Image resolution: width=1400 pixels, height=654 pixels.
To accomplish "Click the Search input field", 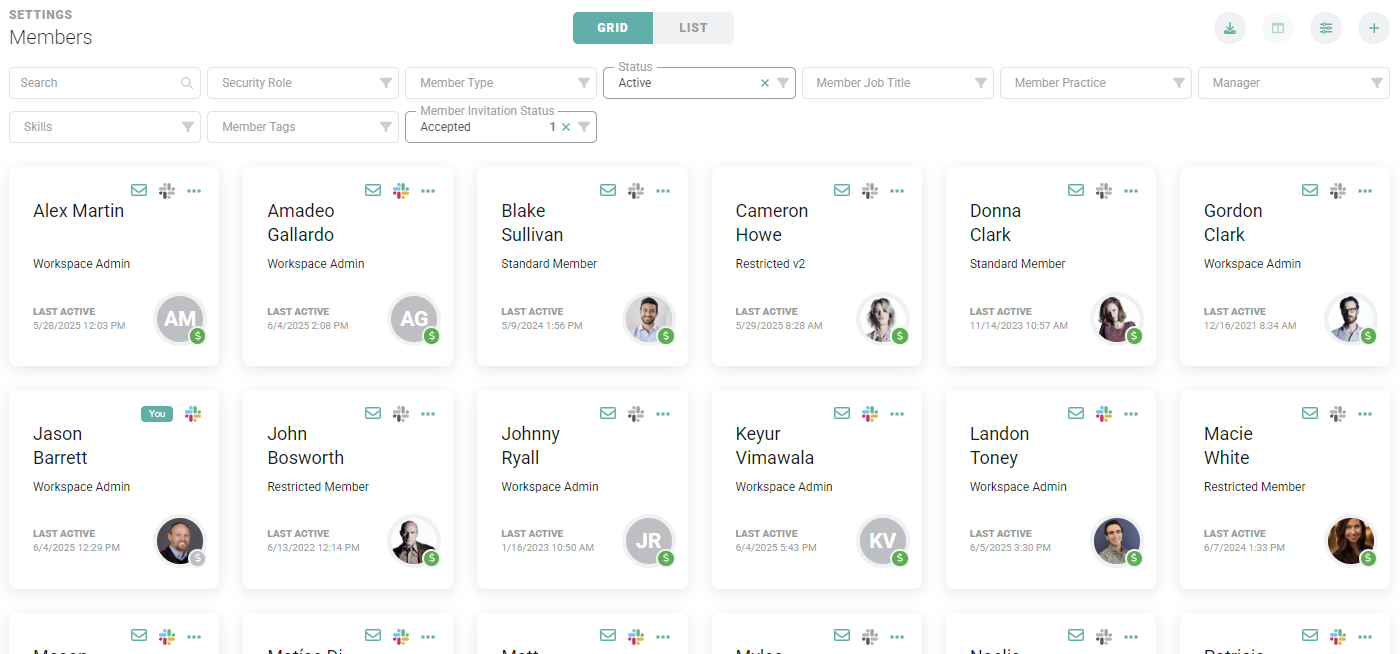I will [95, 83].
